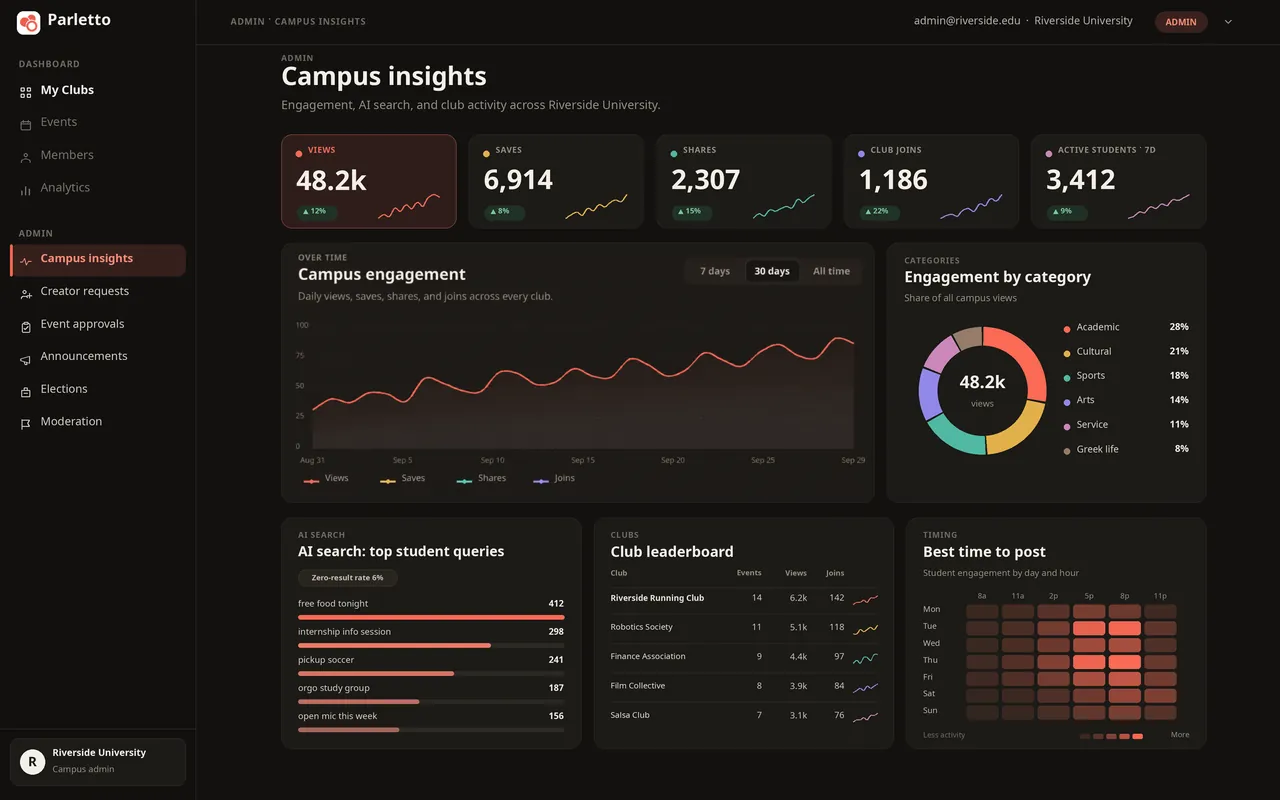1280x800 pixels.
Task: Select the Saves stat card
Action: tap(556, 182)
